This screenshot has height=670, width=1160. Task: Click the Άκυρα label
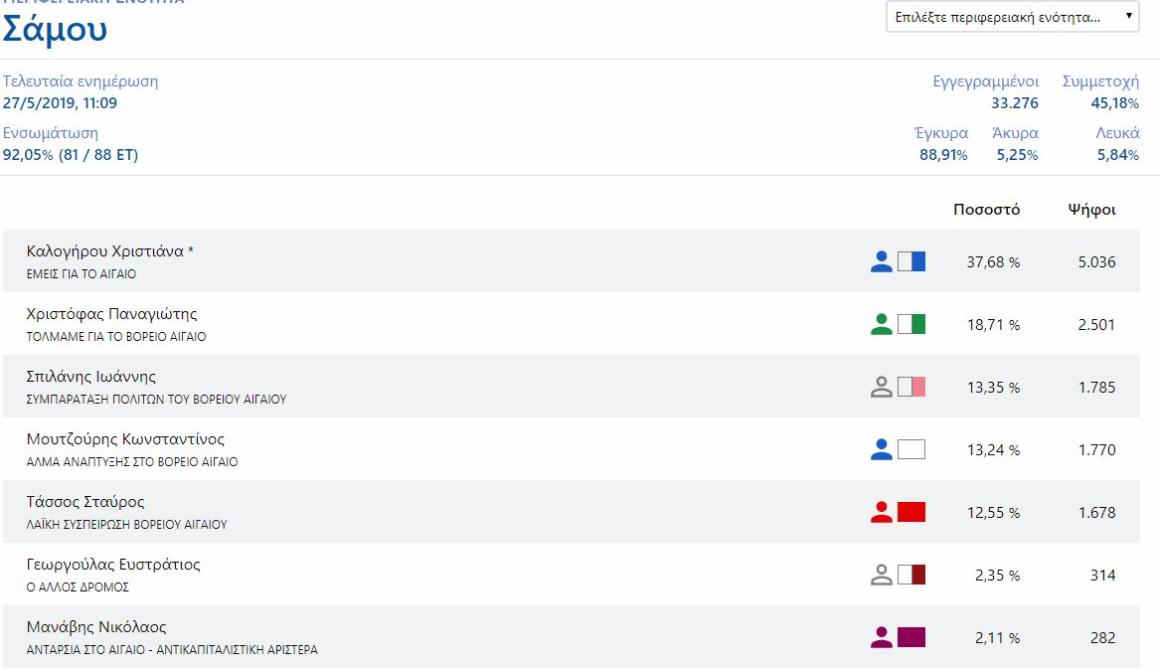pyautogui.click(x=1015, y=133)
